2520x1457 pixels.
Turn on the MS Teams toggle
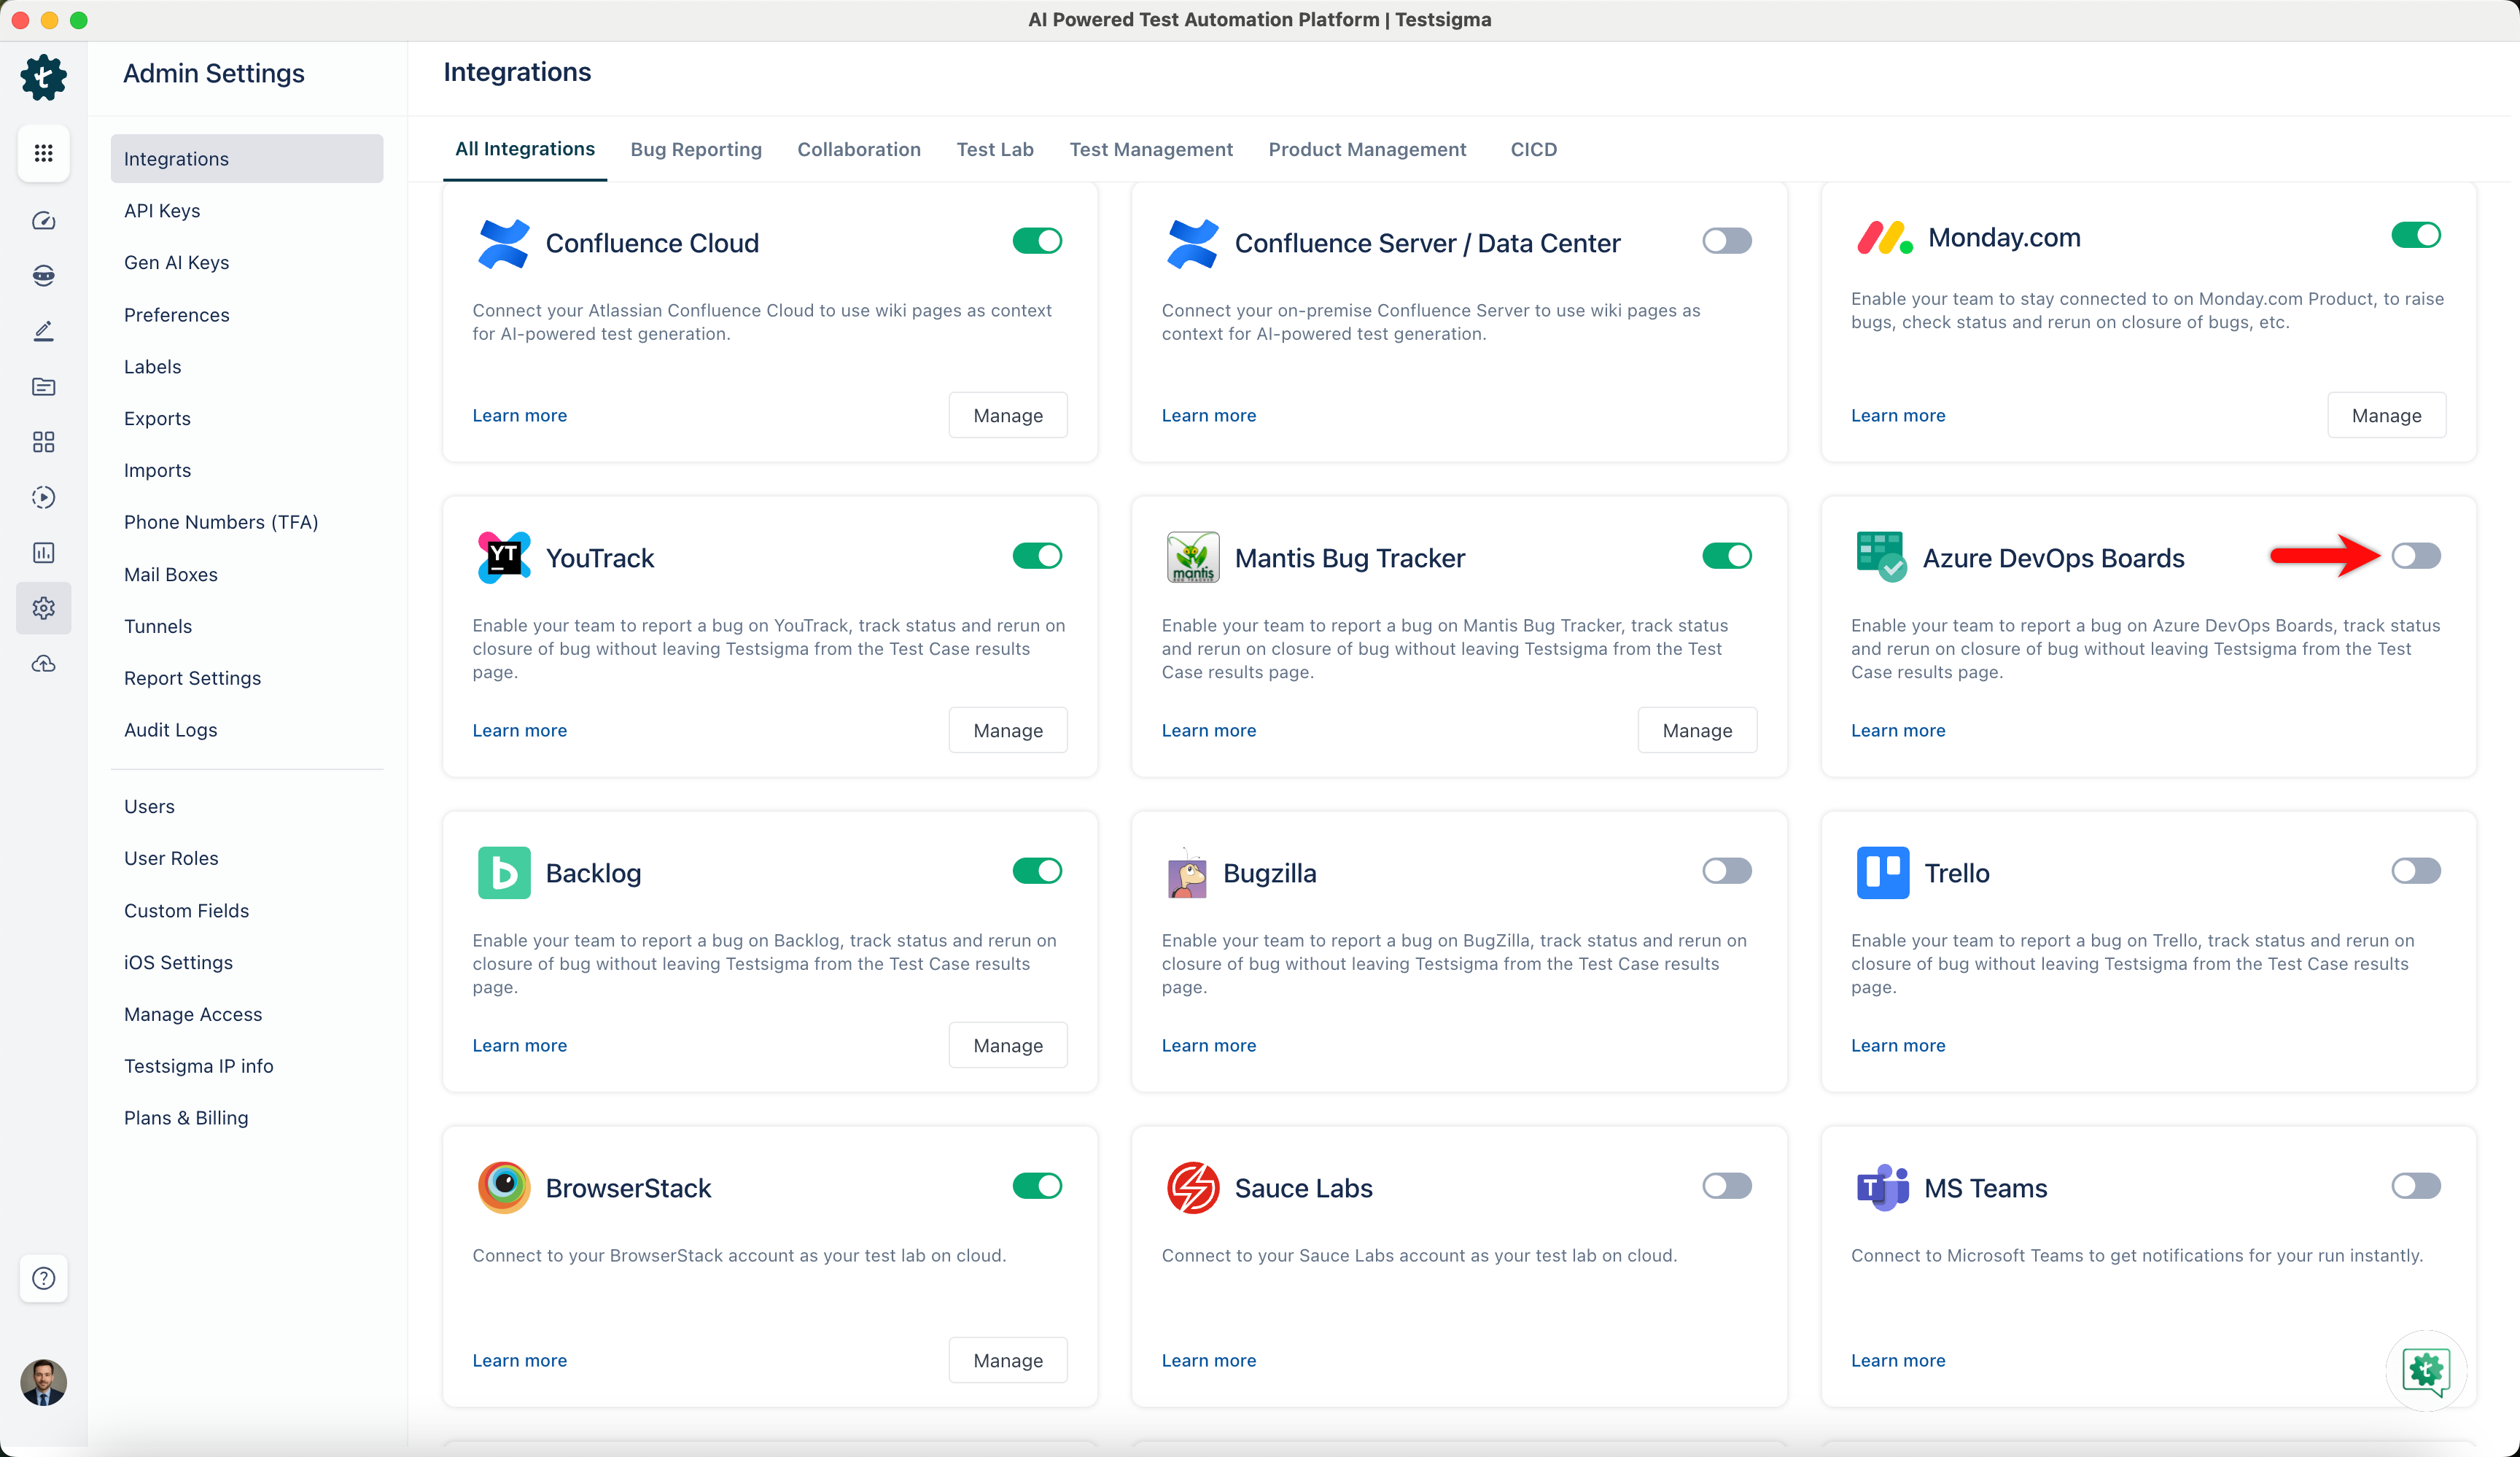pos(2415,1186)
